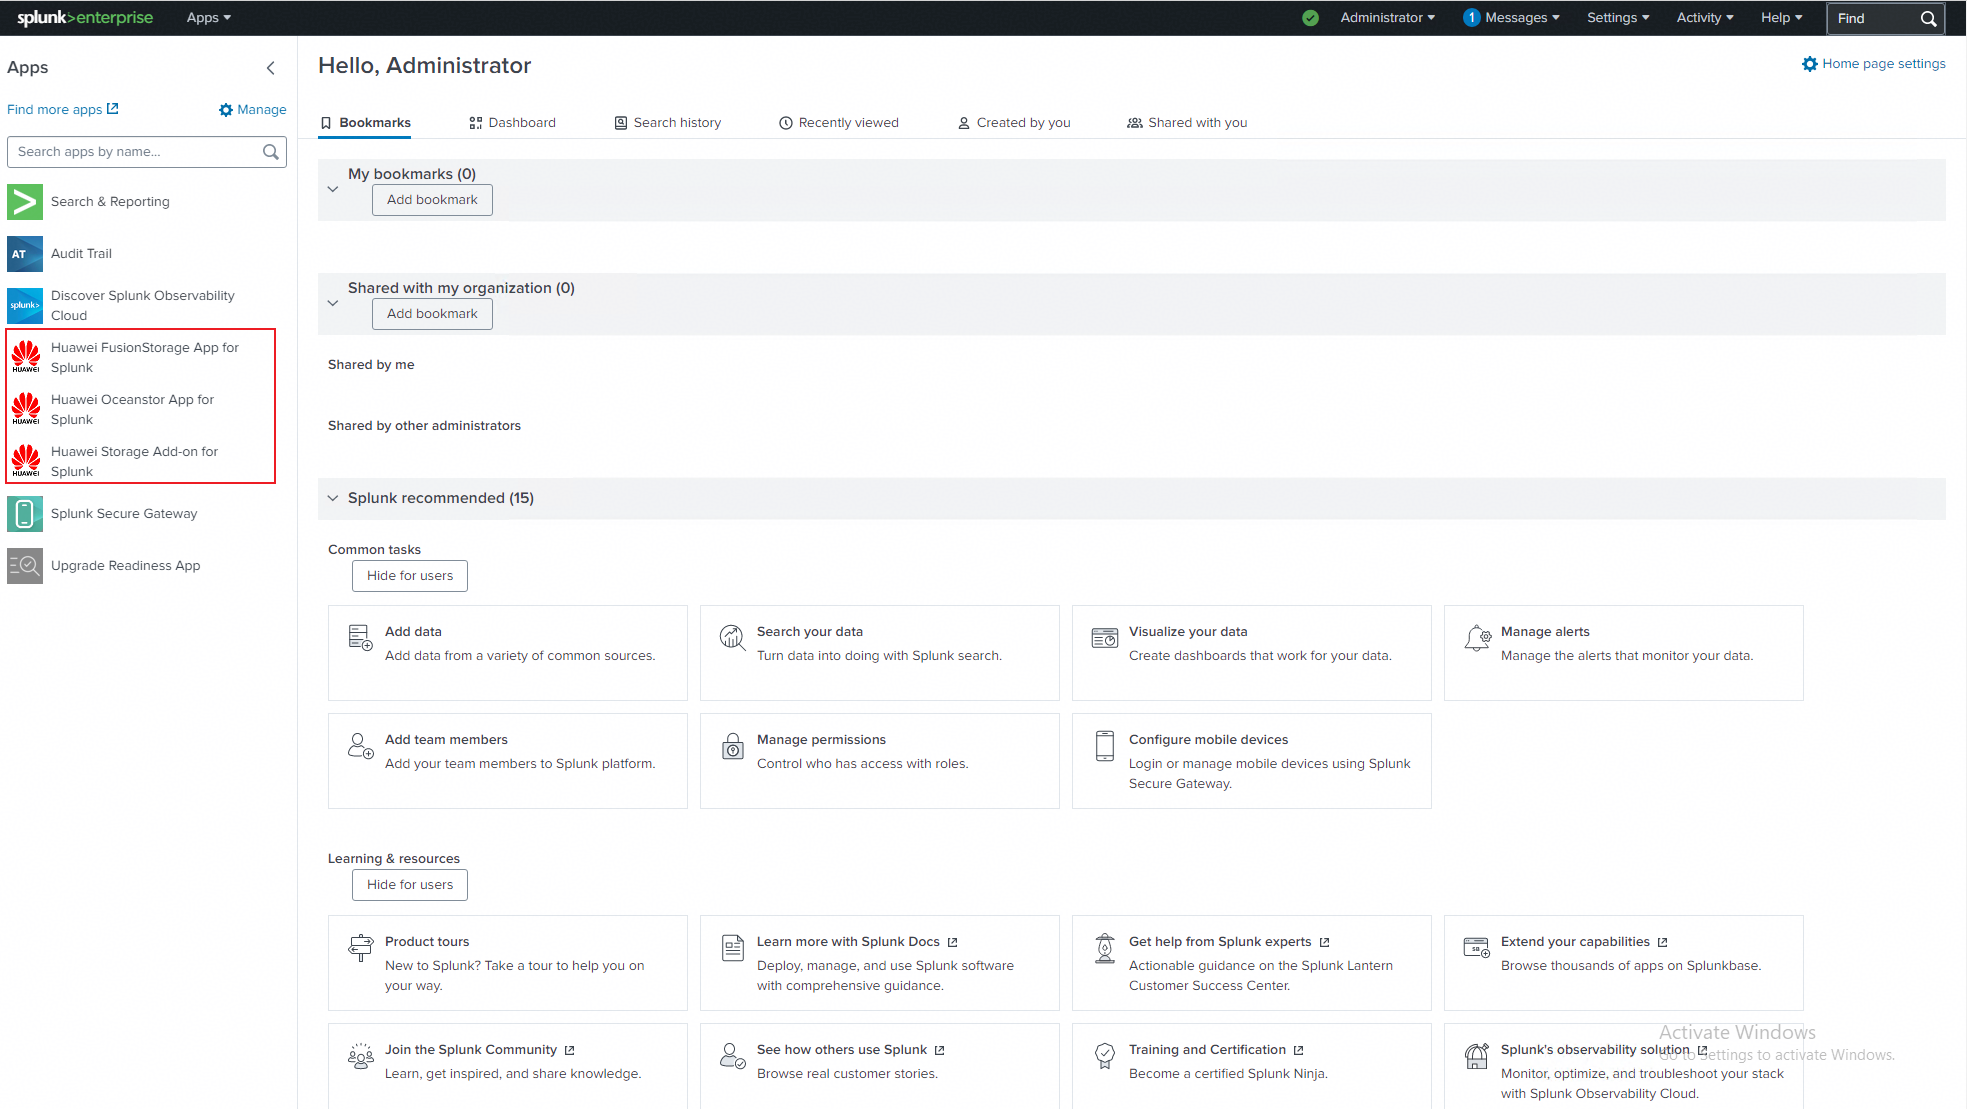Switch to the Search history tab
This screenshot has width=1967, height=1109.
(667, 123)
